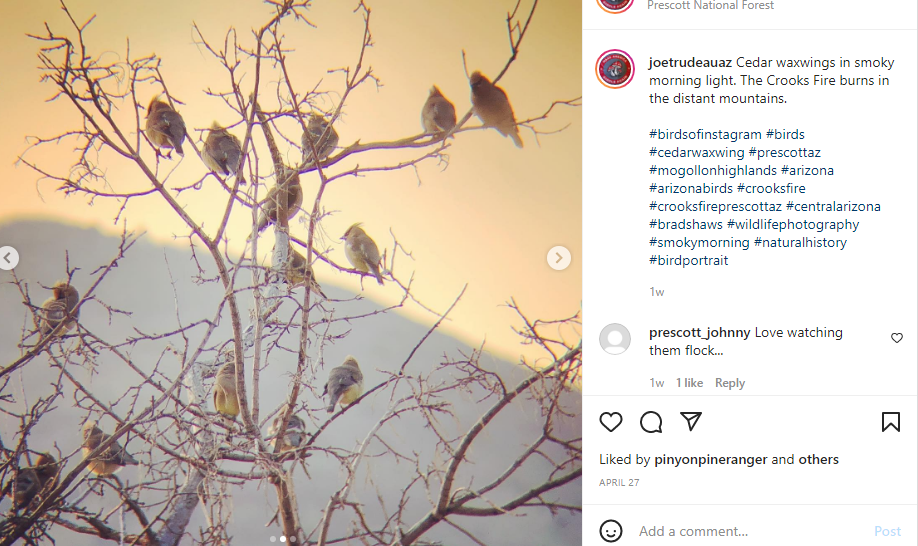View pinyonpineranger's profile from likes
Image resolution: width=918 pixels, height=546 pixels.
pos(711,459)
